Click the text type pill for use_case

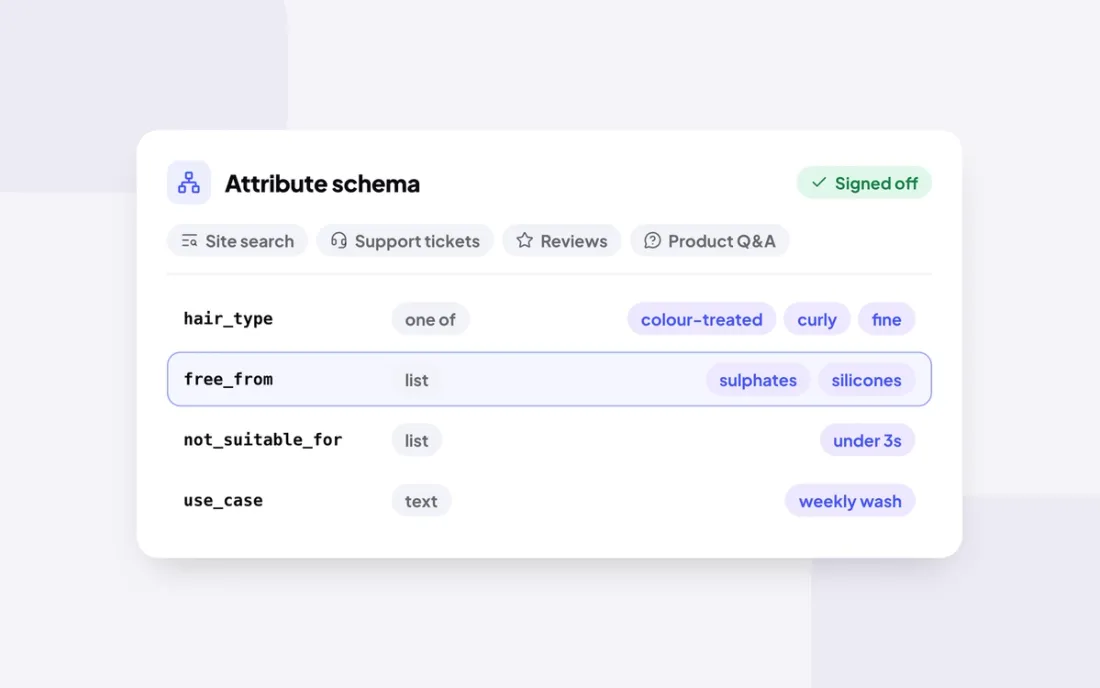pos(421,501)
